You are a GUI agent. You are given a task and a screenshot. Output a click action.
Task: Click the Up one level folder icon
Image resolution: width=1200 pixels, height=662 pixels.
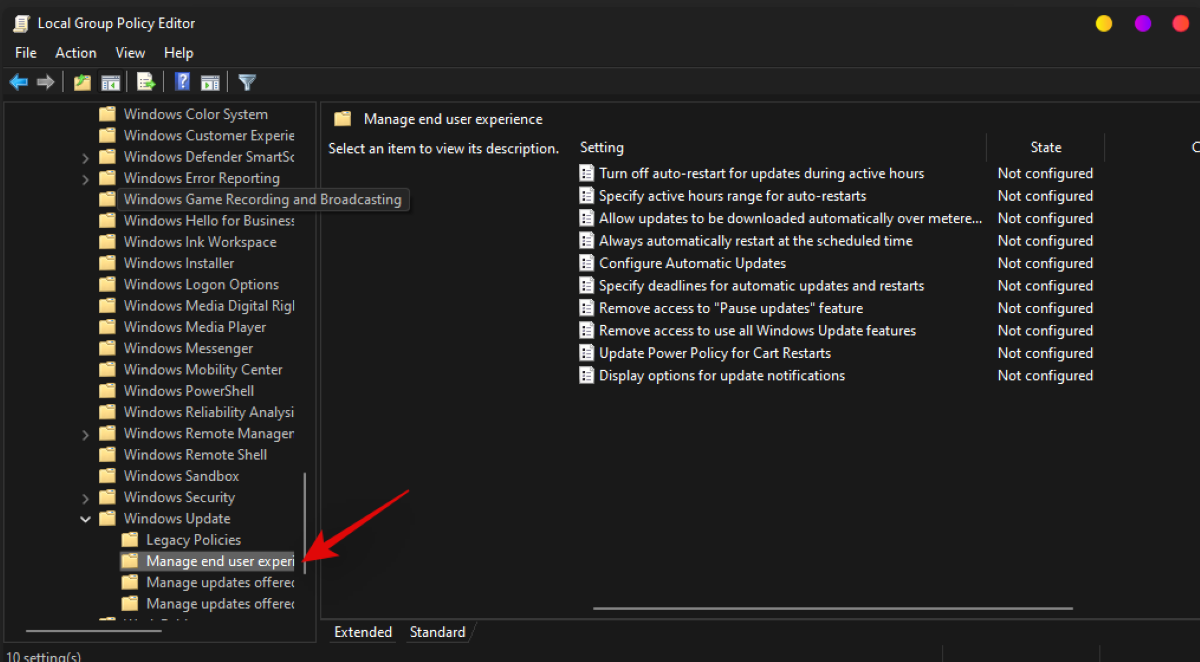point(82,82)
